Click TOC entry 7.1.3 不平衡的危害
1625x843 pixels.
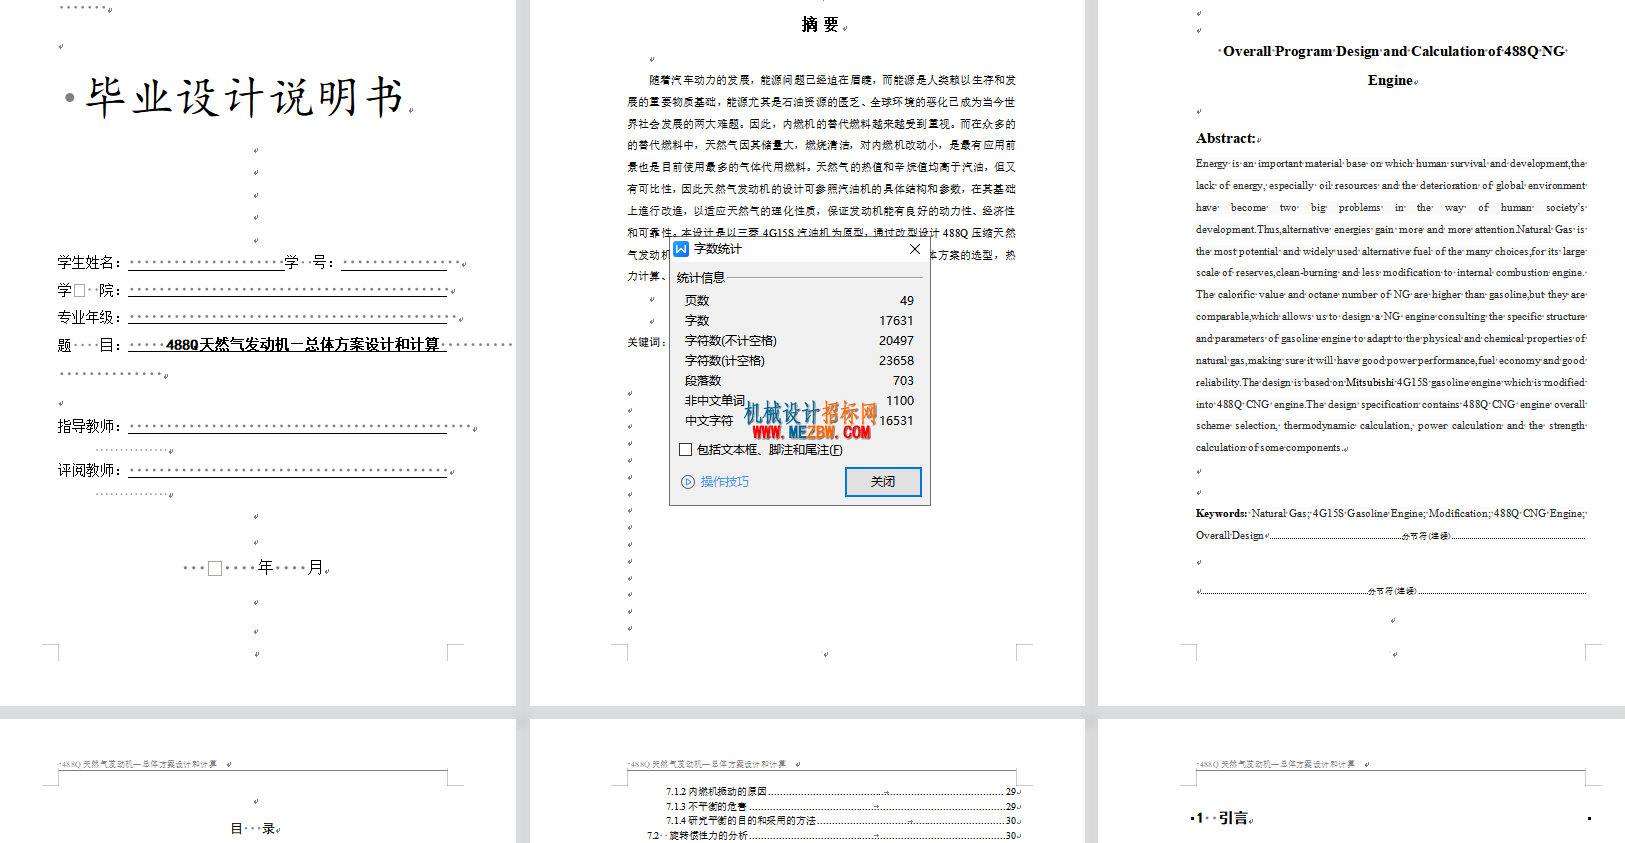point(843,806)
